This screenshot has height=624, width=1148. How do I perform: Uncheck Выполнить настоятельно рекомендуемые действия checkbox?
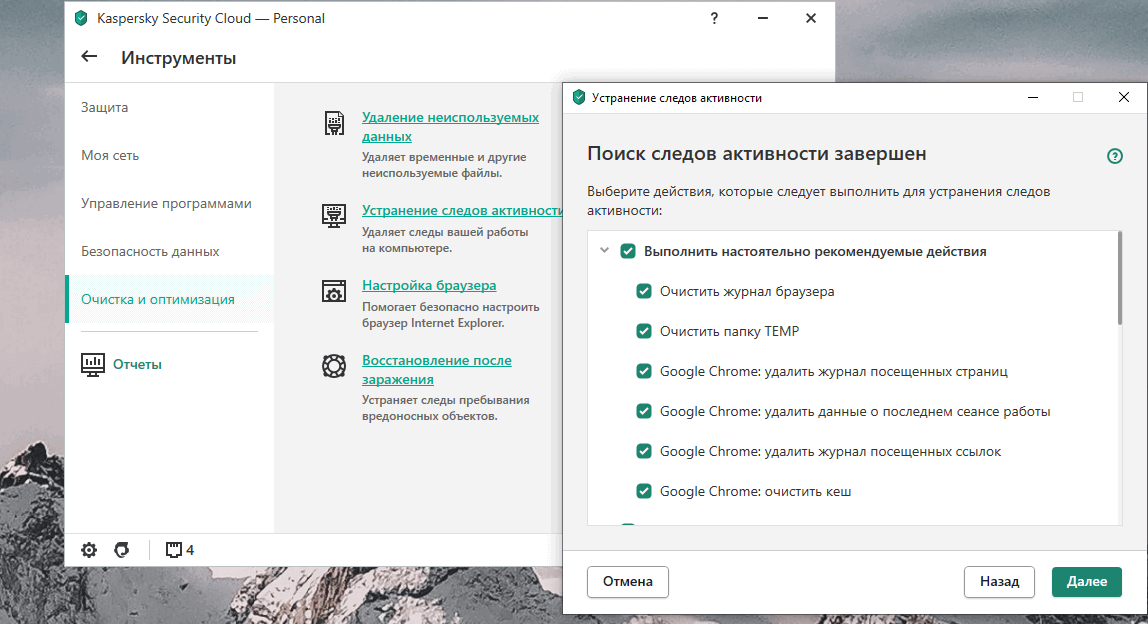(x=627, y=251)
